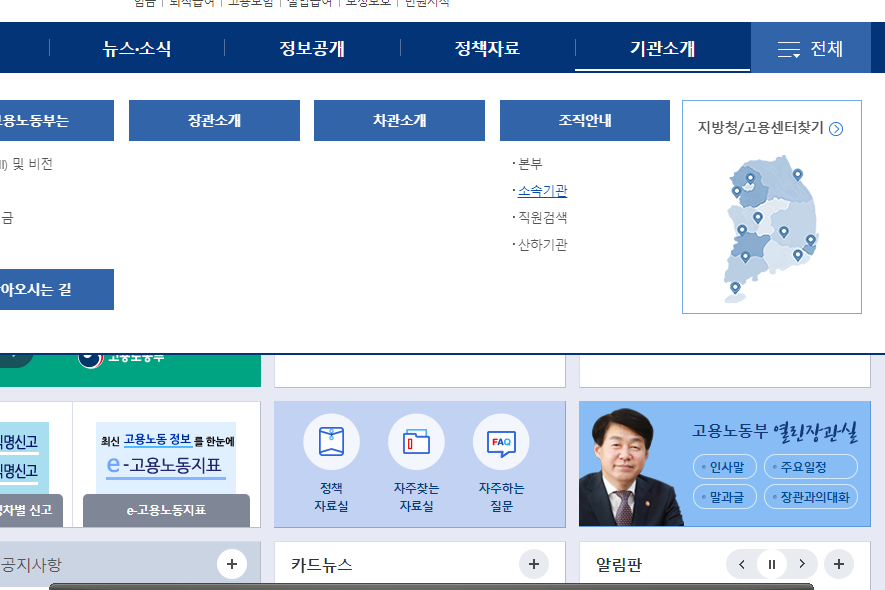Open the 전체 full menu button
Screen dimensions: 885x590
coord(810,49)
